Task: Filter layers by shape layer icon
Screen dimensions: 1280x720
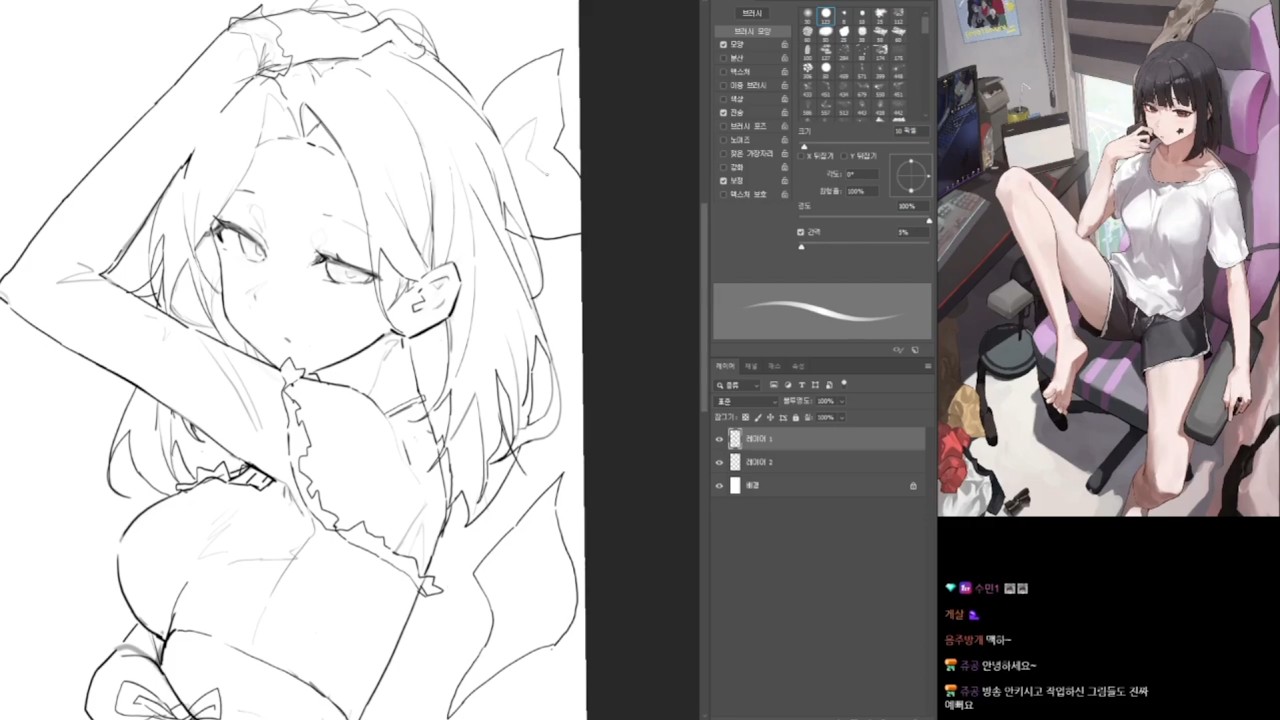Action: coord(815,385)
